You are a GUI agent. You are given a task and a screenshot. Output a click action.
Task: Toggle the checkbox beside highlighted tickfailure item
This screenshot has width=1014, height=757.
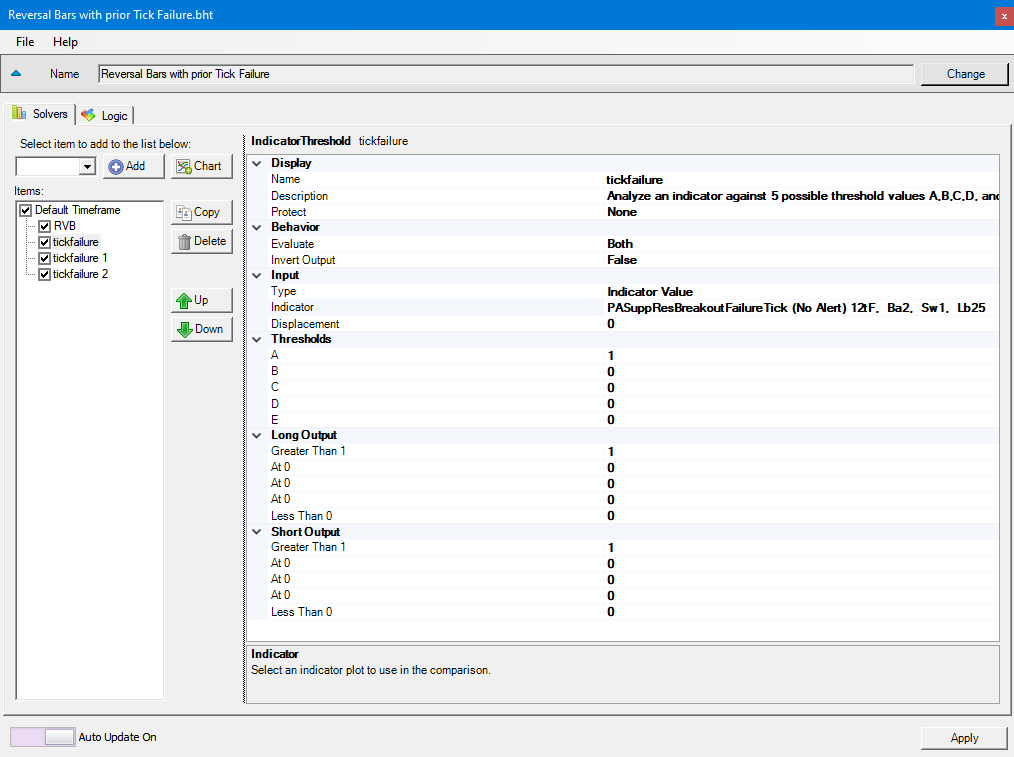pyautogui.click(x=45, y=242)
